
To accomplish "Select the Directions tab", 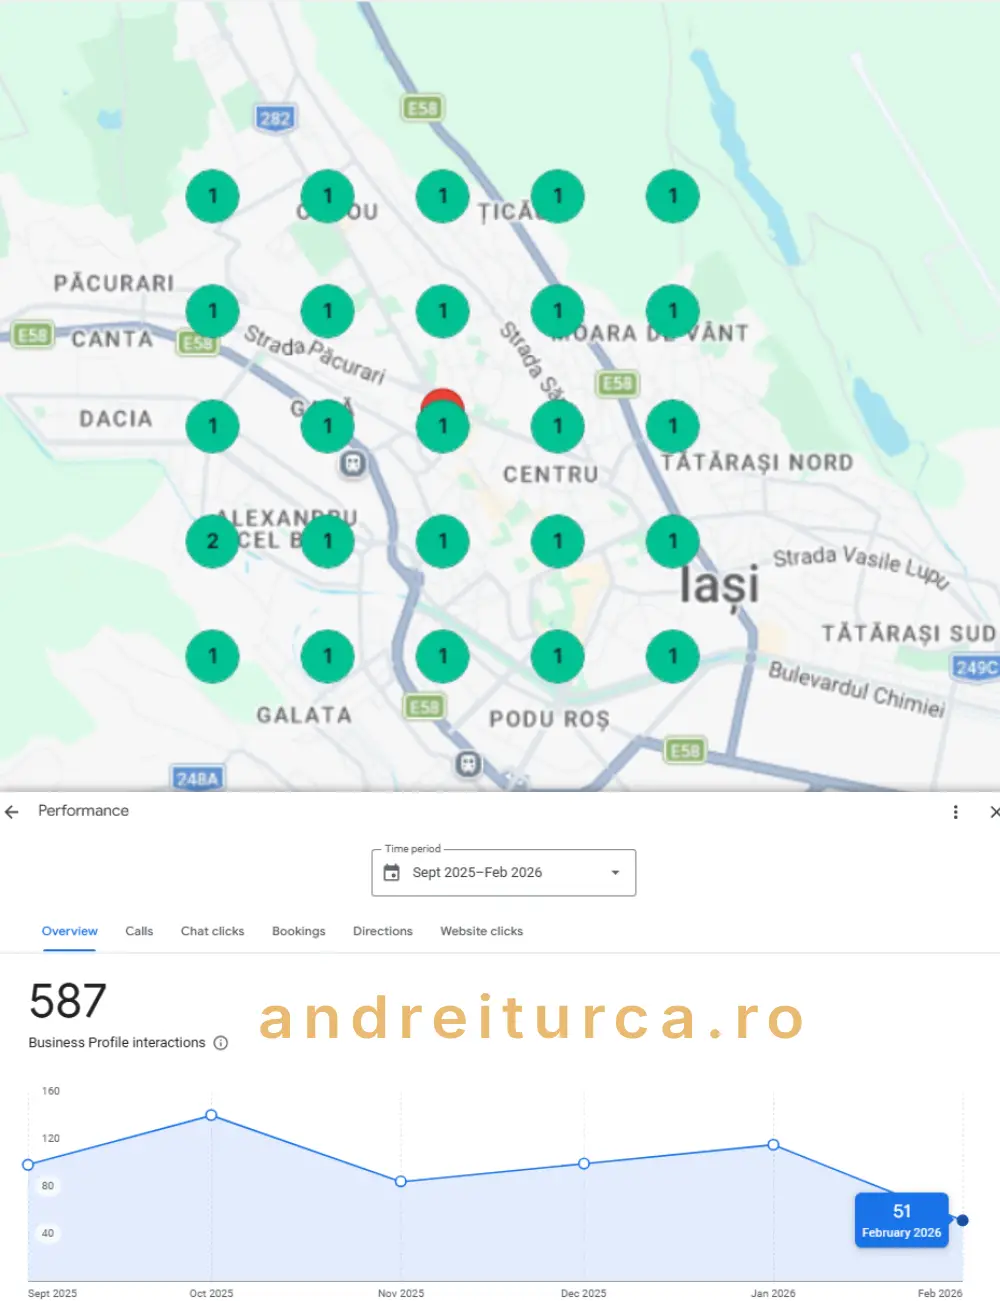I will 382,931.
